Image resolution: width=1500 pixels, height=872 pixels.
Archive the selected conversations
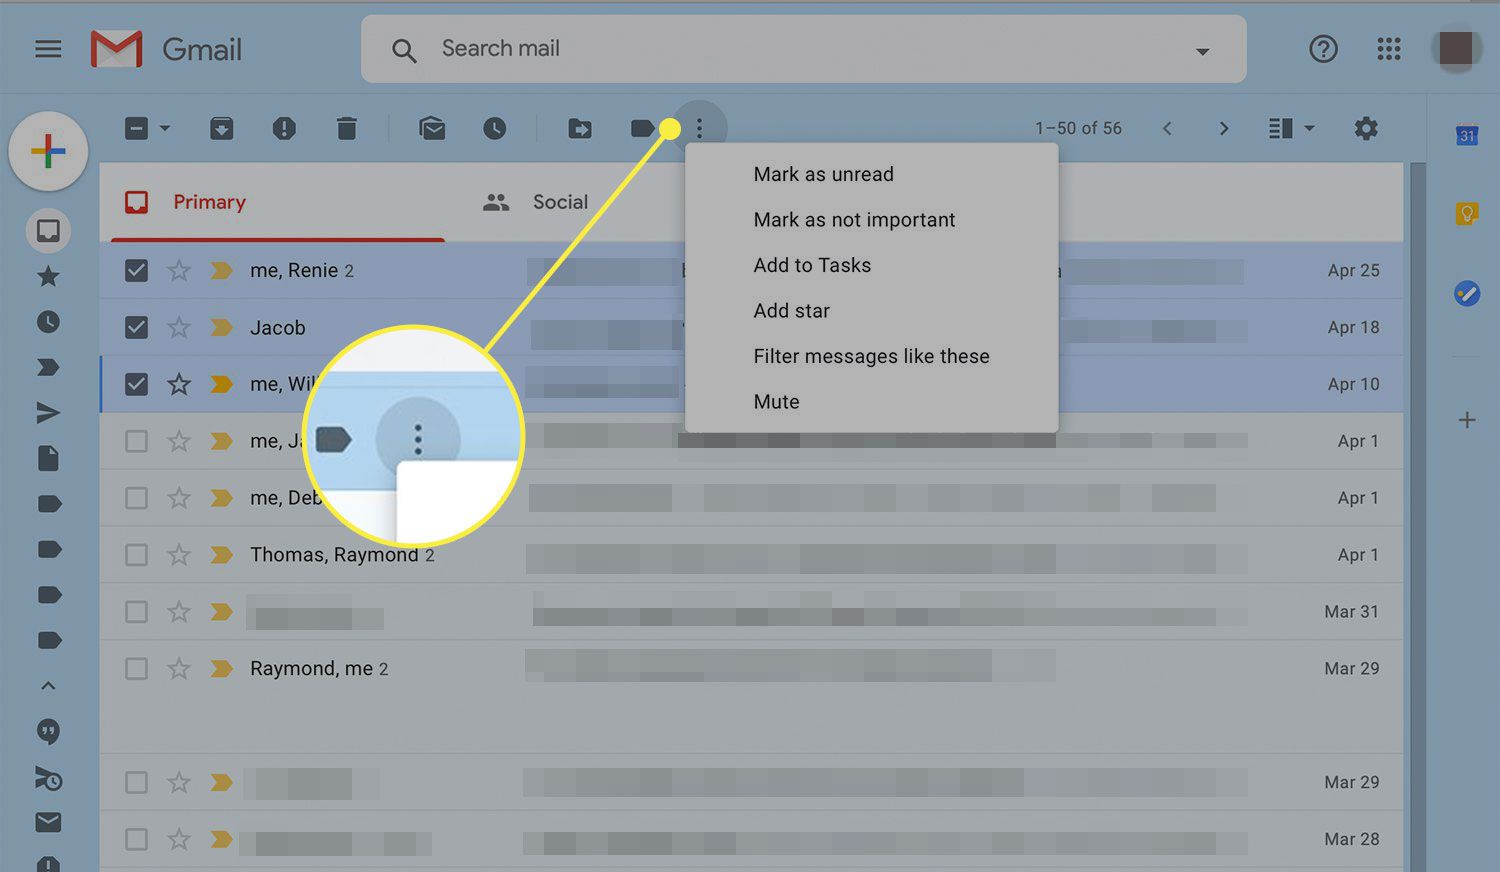(221, 128)
